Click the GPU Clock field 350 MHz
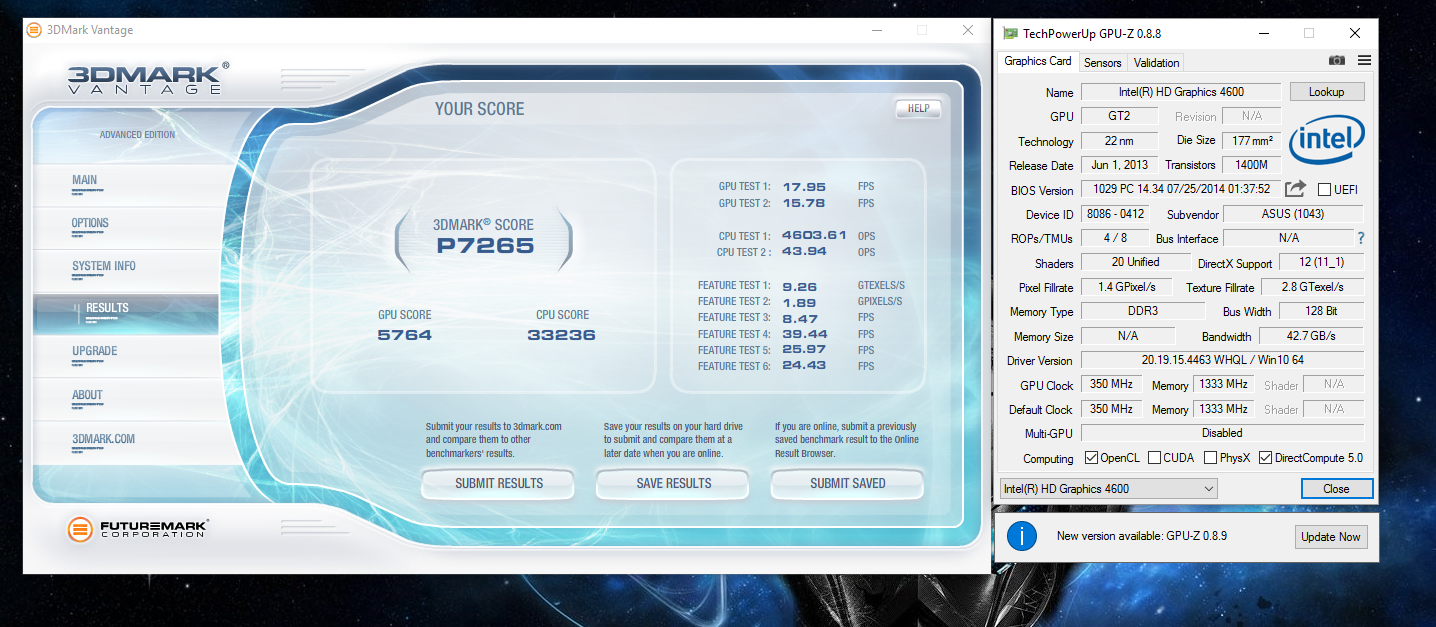Image resolution: width=1436 pixels, height=627 pixels. point(1110,385)
